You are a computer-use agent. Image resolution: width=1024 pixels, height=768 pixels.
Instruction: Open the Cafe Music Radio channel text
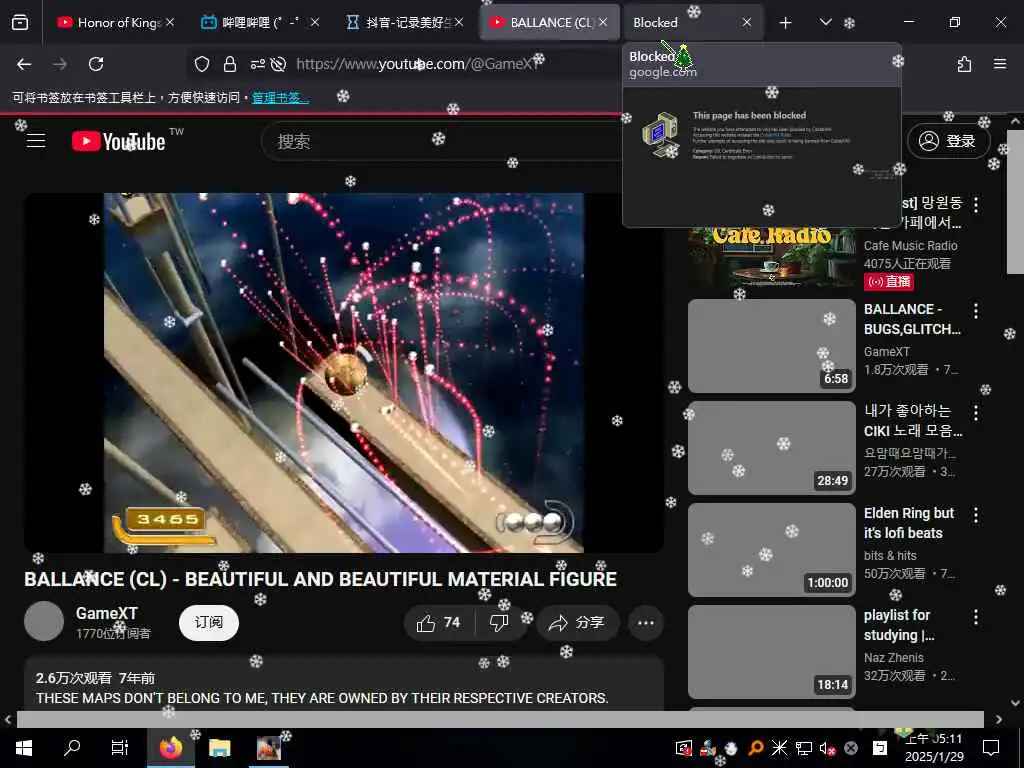pos(910,246)
